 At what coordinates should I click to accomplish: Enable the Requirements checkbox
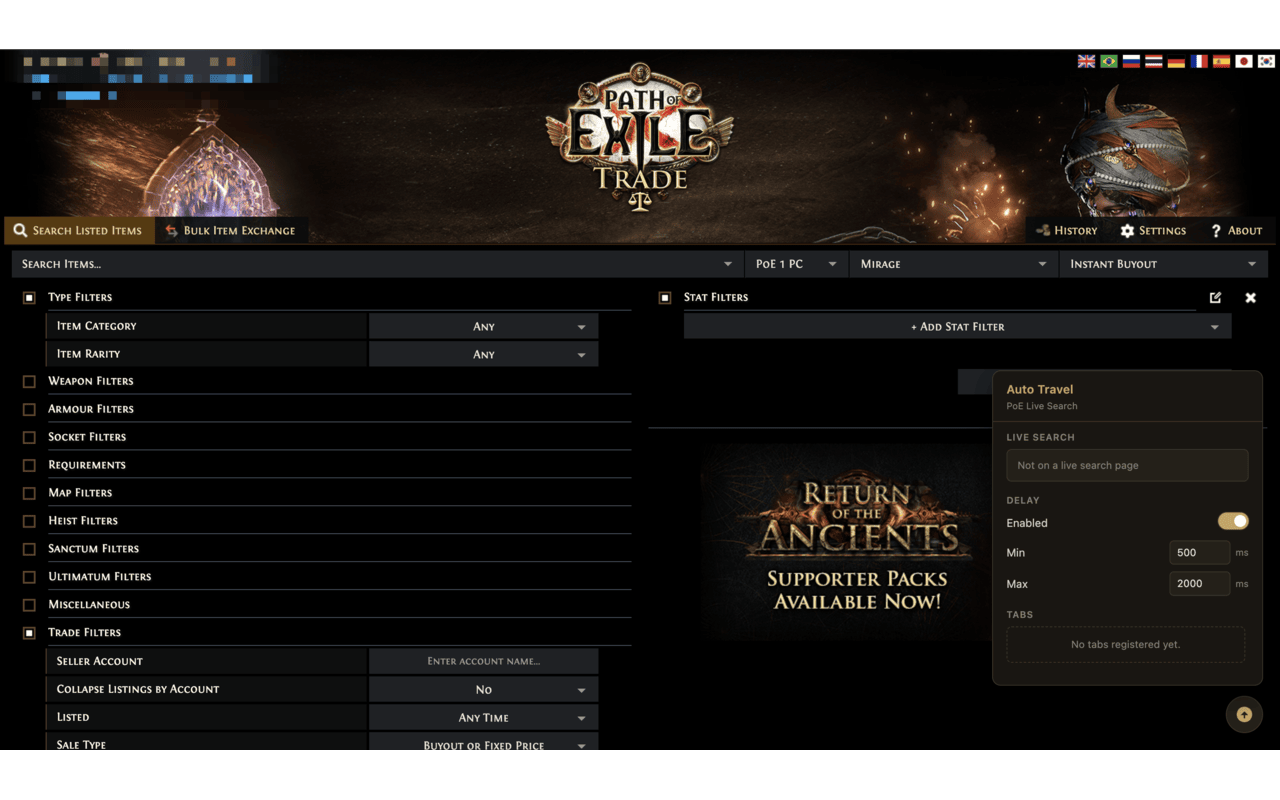click(x=29, y=465)
